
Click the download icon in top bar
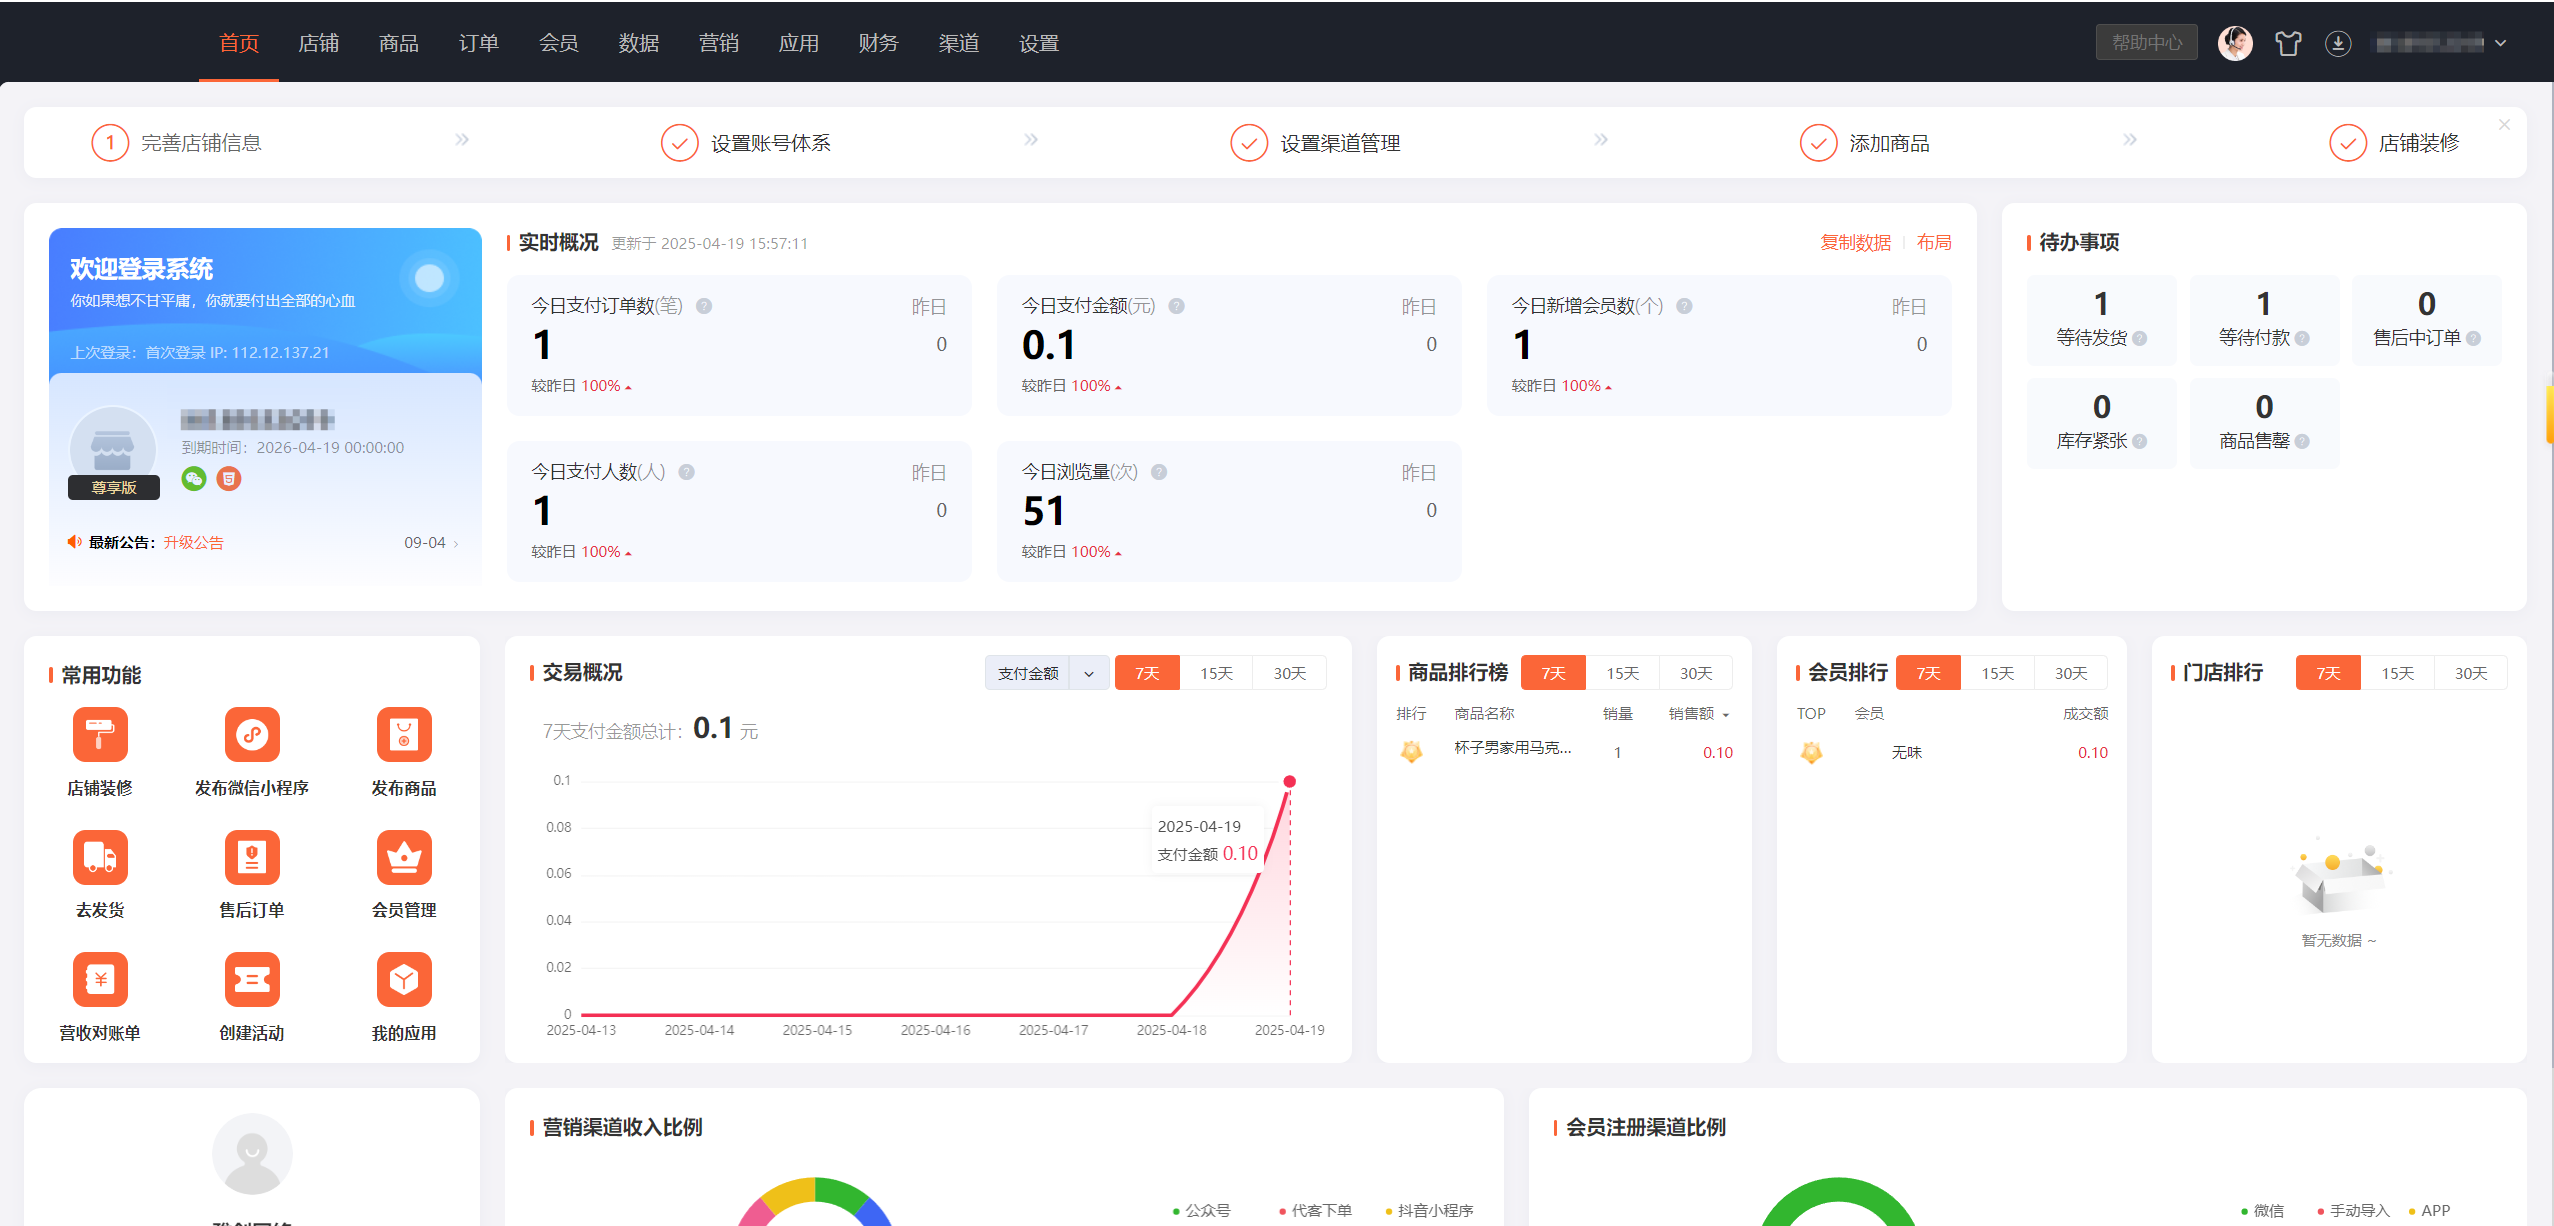[2338, 43]
